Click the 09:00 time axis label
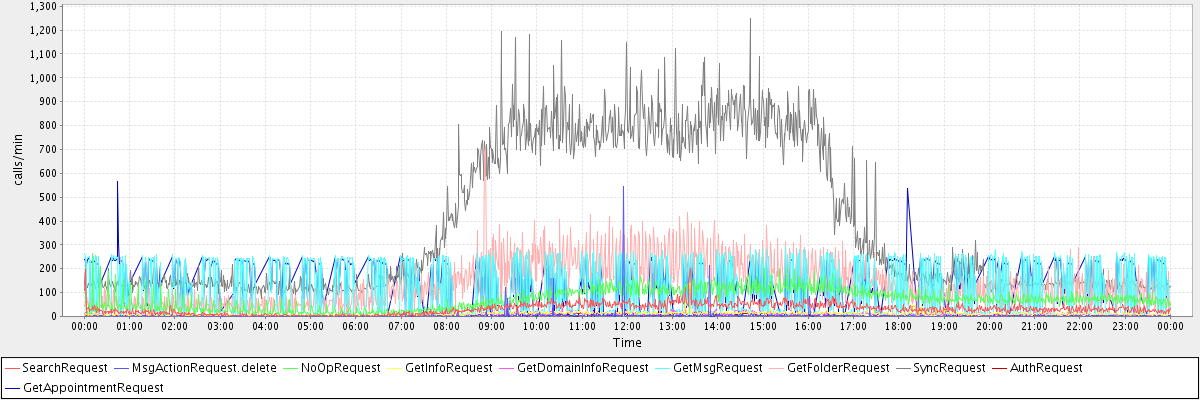Image resolution: width=1200 pixels, height=400 pixels. pyautogui.click(x=491, y=326)
